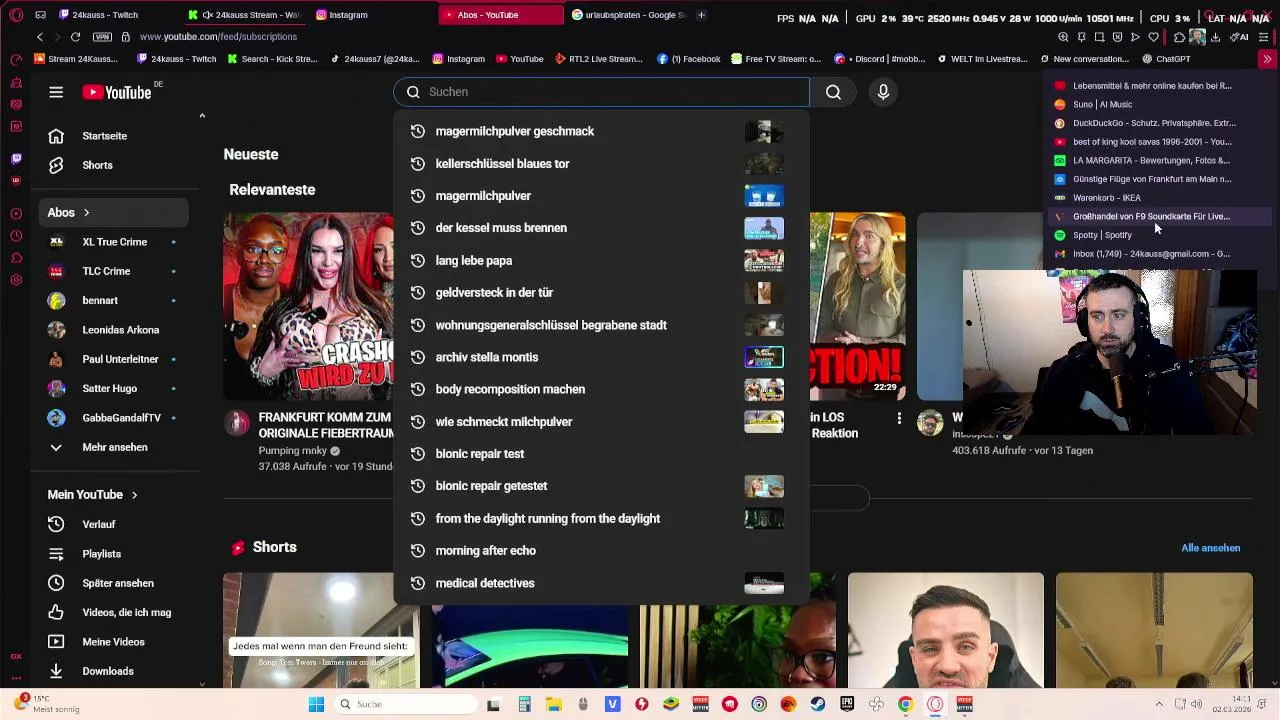
Task: Open a new tab with plus button
Action: pos(701,15)
